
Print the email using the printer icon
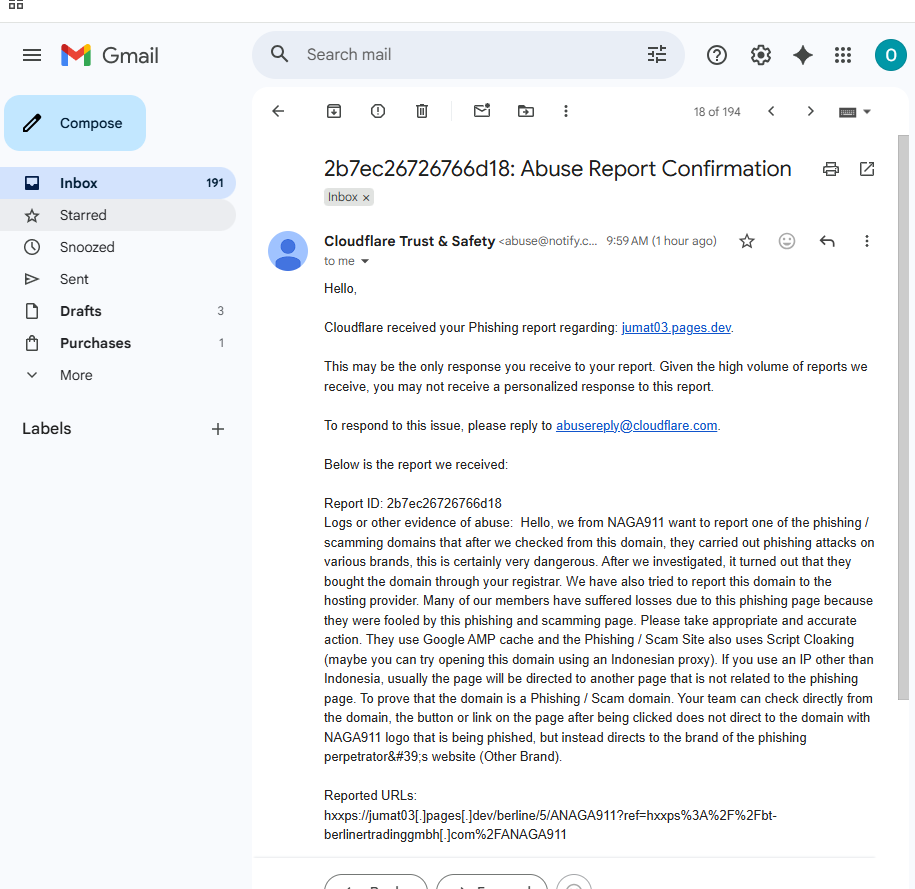click(830, 169)
